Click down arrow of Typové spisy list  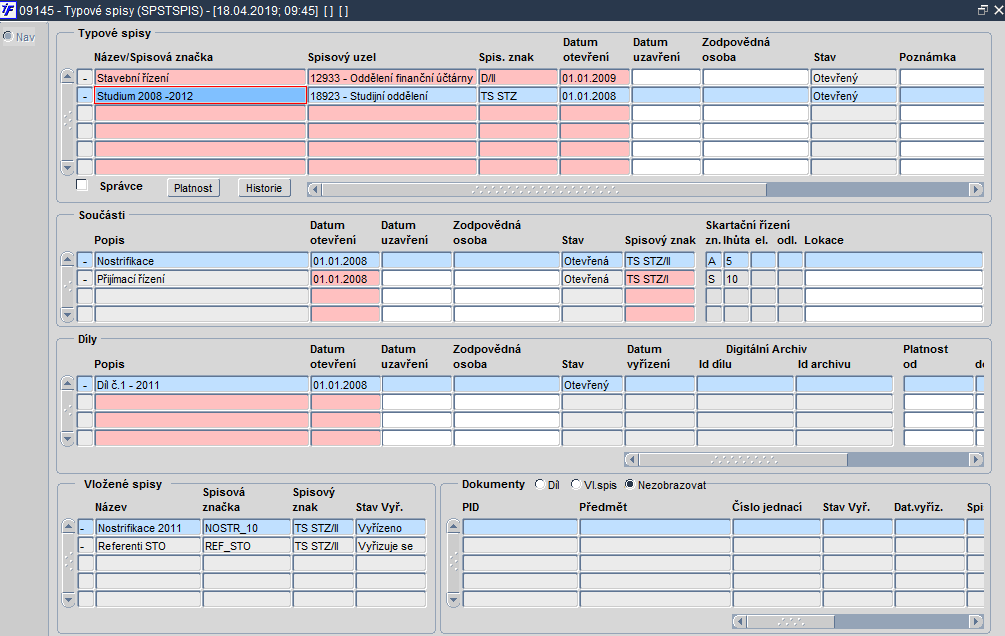point(67,168)
